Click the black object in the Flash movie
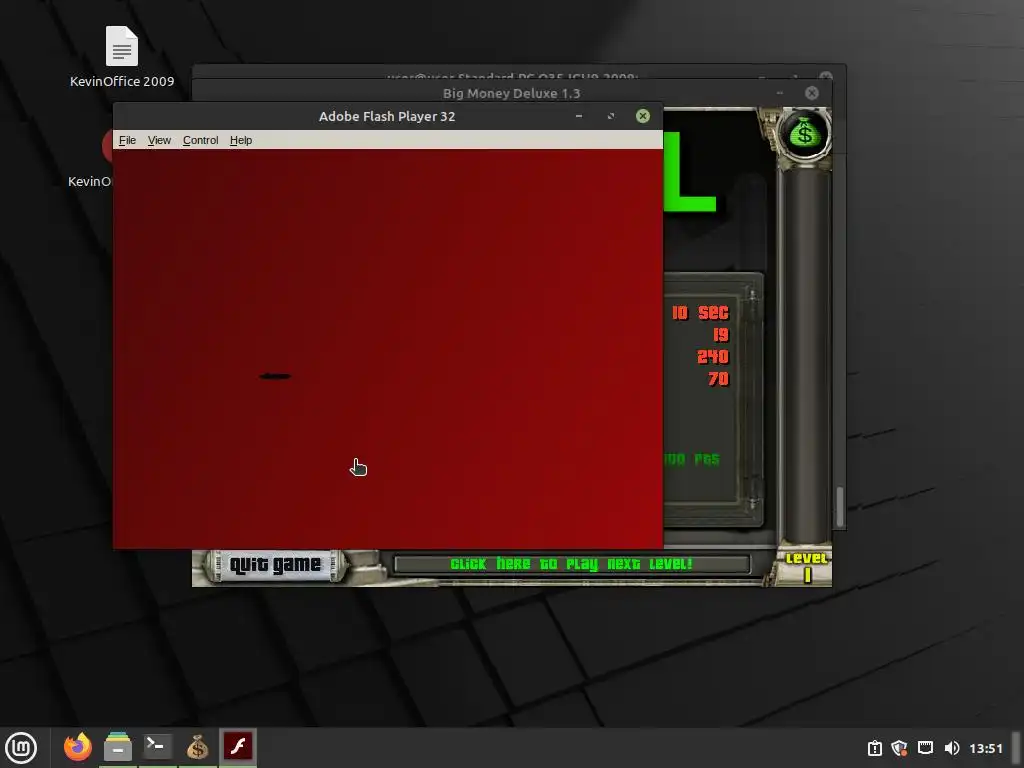Screen dimensions: 1024x768 [x=275, y=376]
